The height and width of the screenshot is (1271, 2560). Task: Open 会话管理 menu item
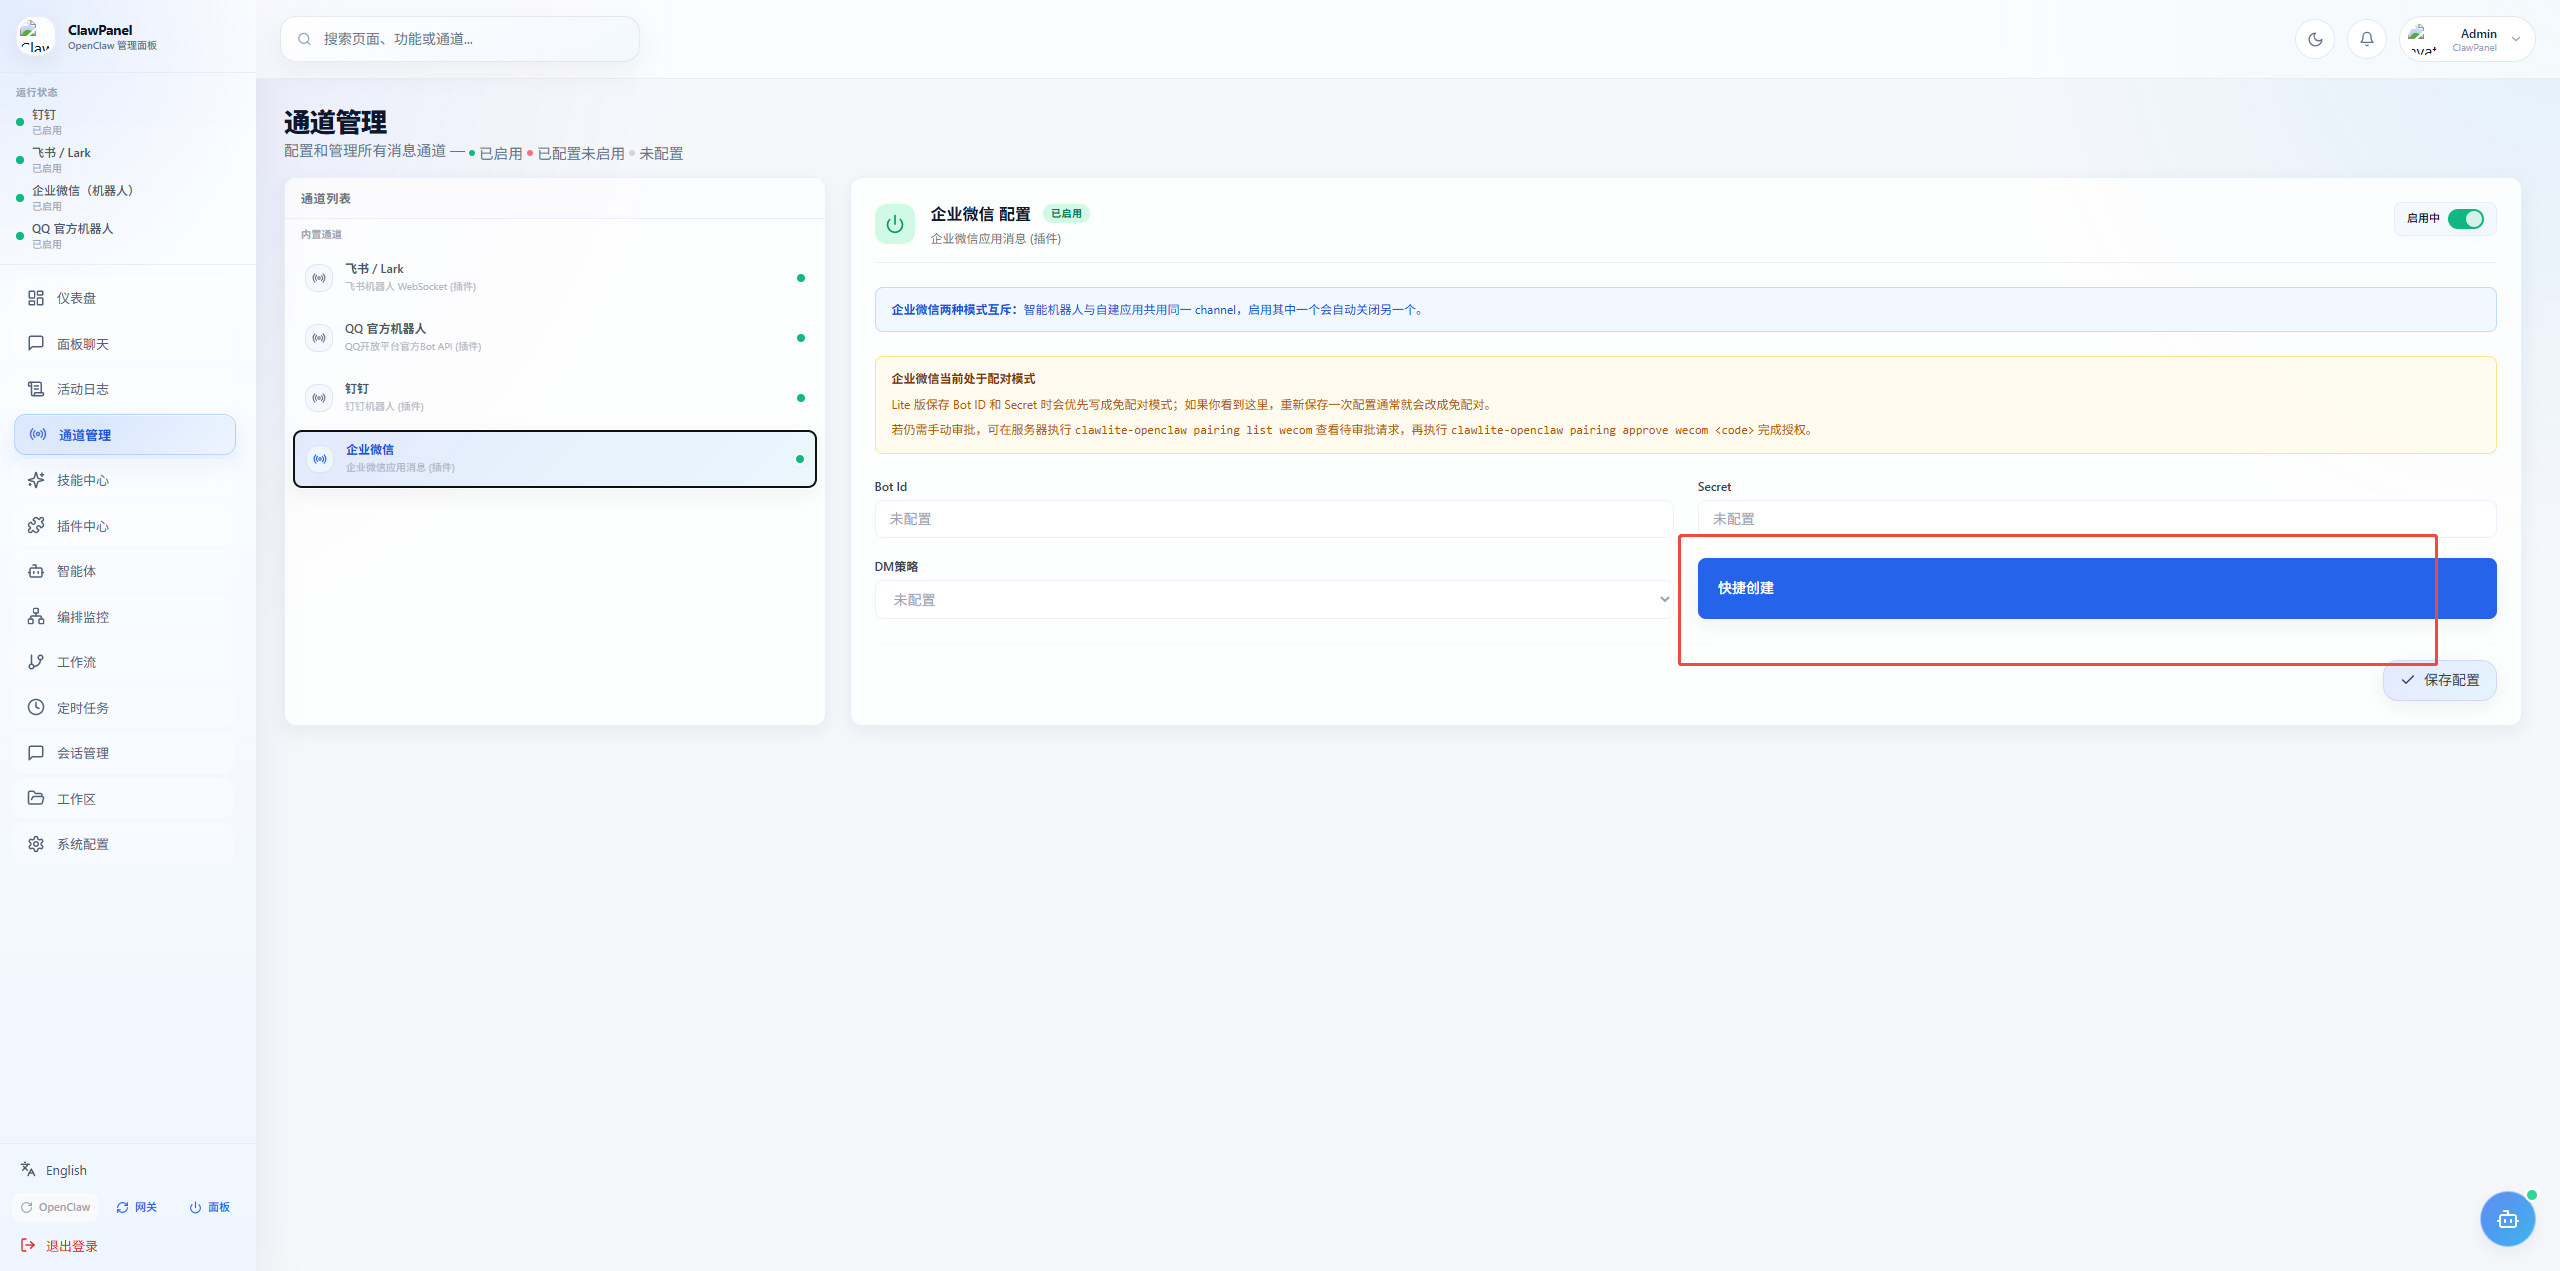(x=82, y=753)
